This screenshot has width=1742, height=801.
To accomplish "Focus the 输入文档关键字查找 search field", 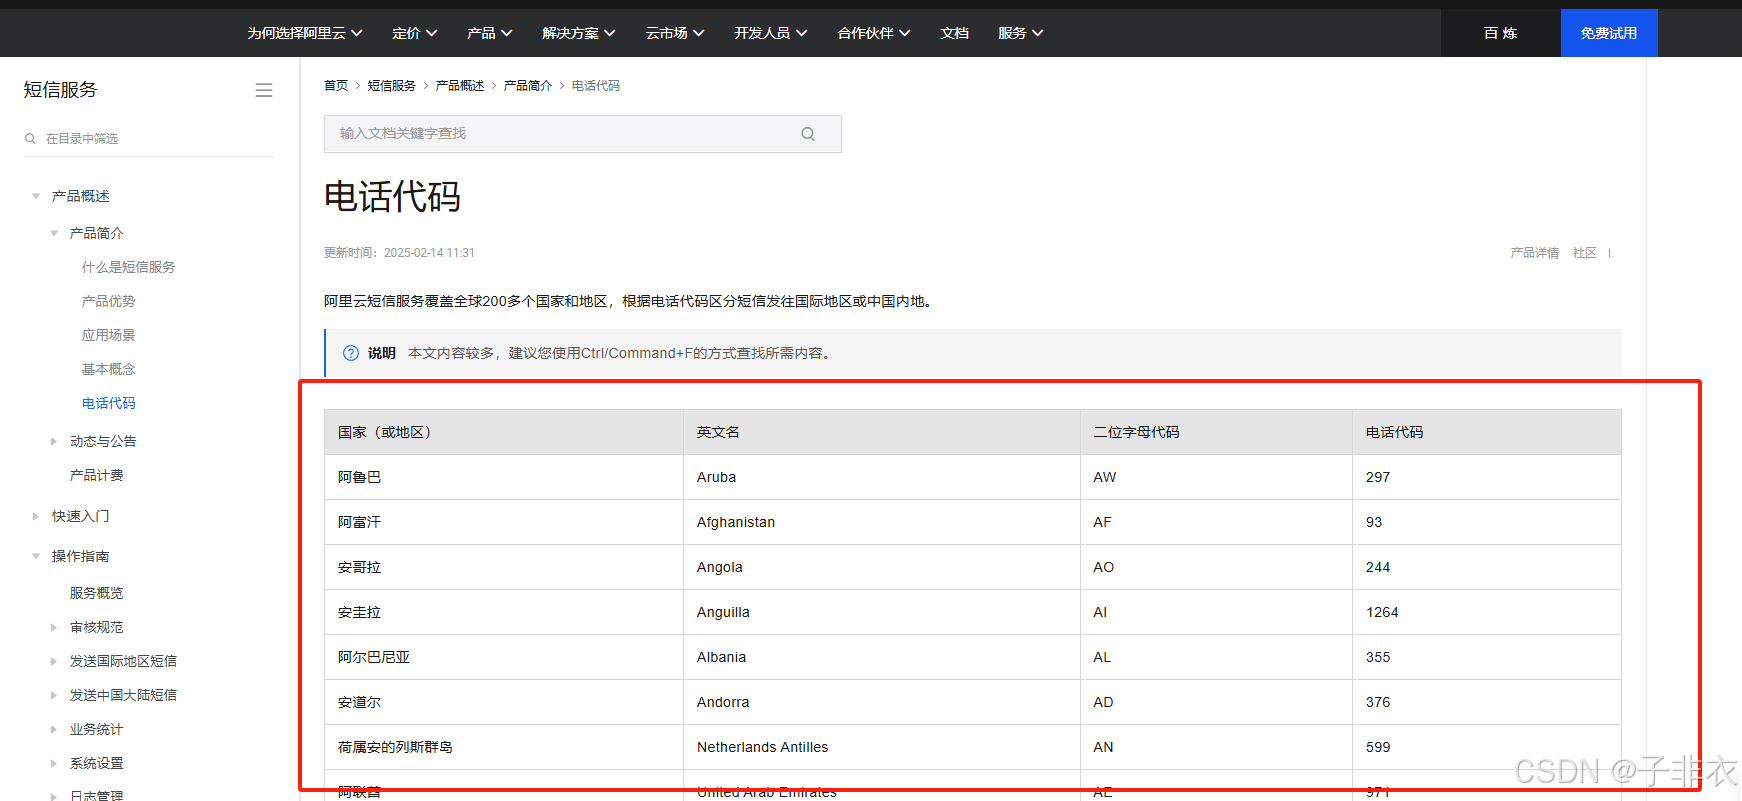I will pyautogui.click(x=582, y=134).
